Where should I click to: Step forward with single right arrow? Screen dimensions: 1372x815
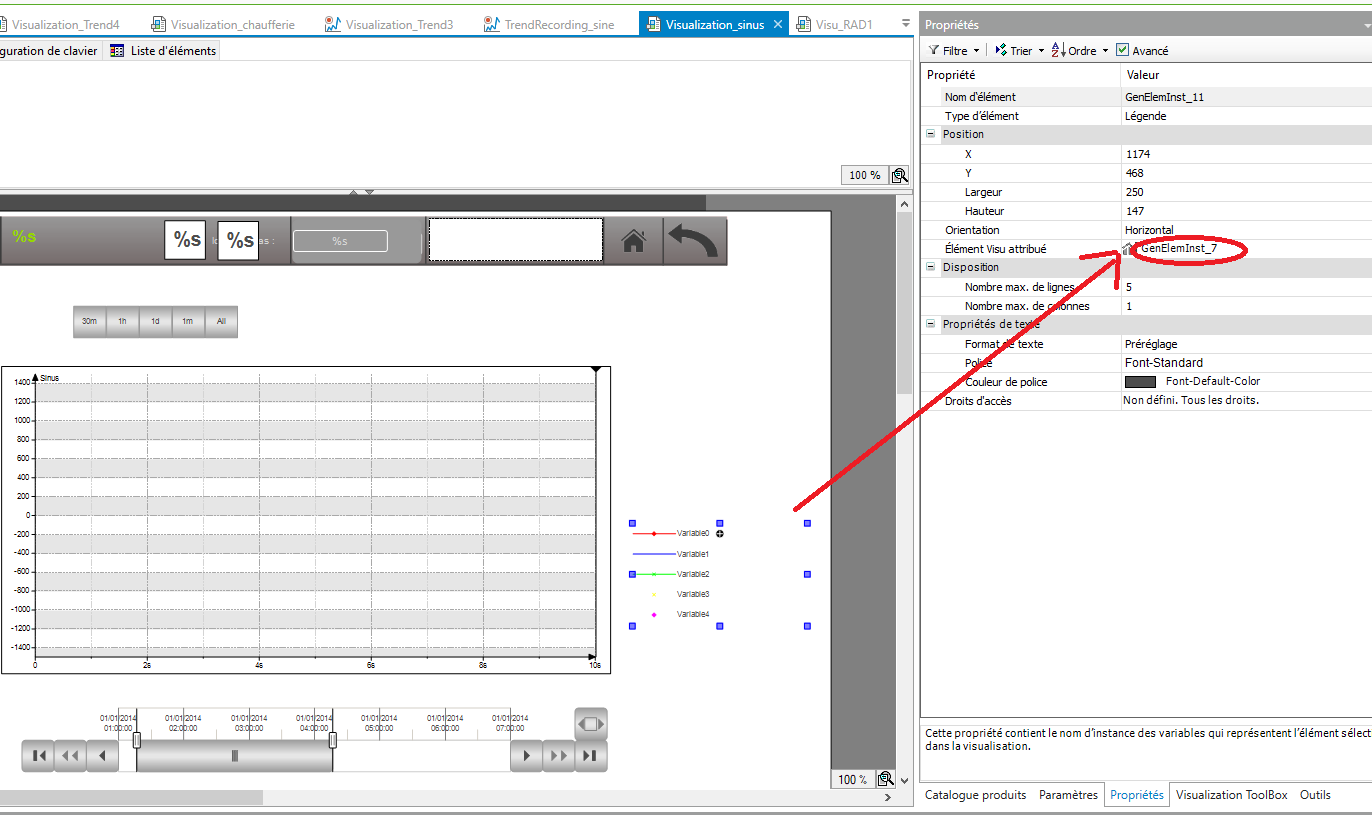point(526,756)
